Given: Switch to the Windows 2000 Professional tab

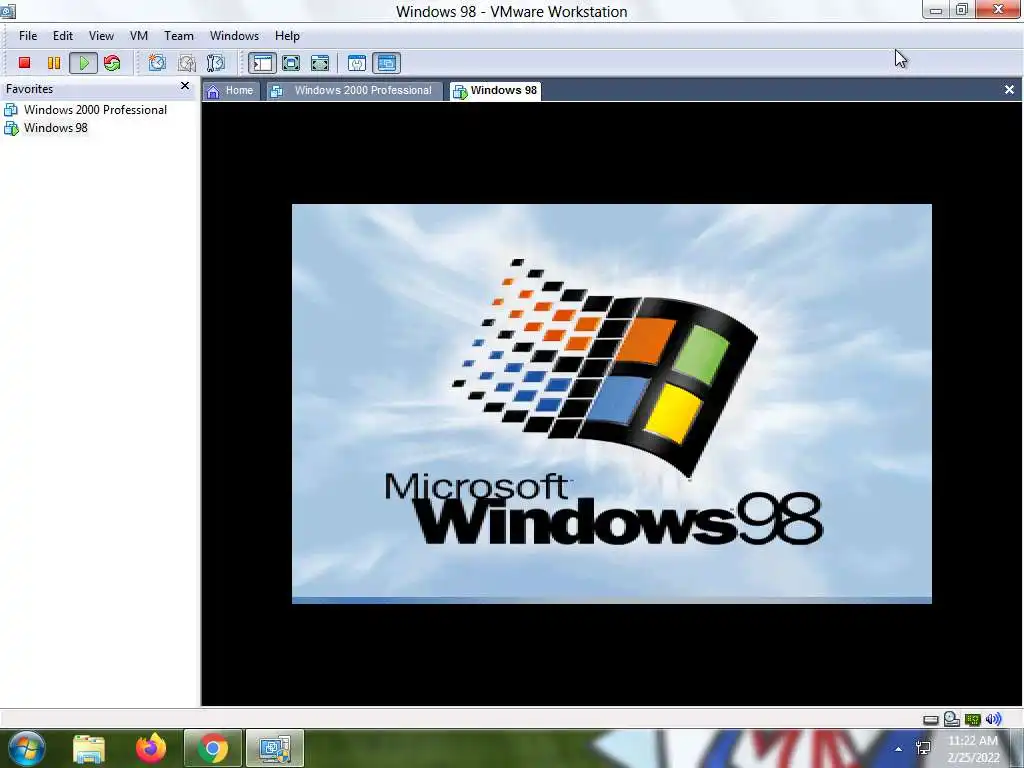Looking at the screenshot, I should 353,91.
